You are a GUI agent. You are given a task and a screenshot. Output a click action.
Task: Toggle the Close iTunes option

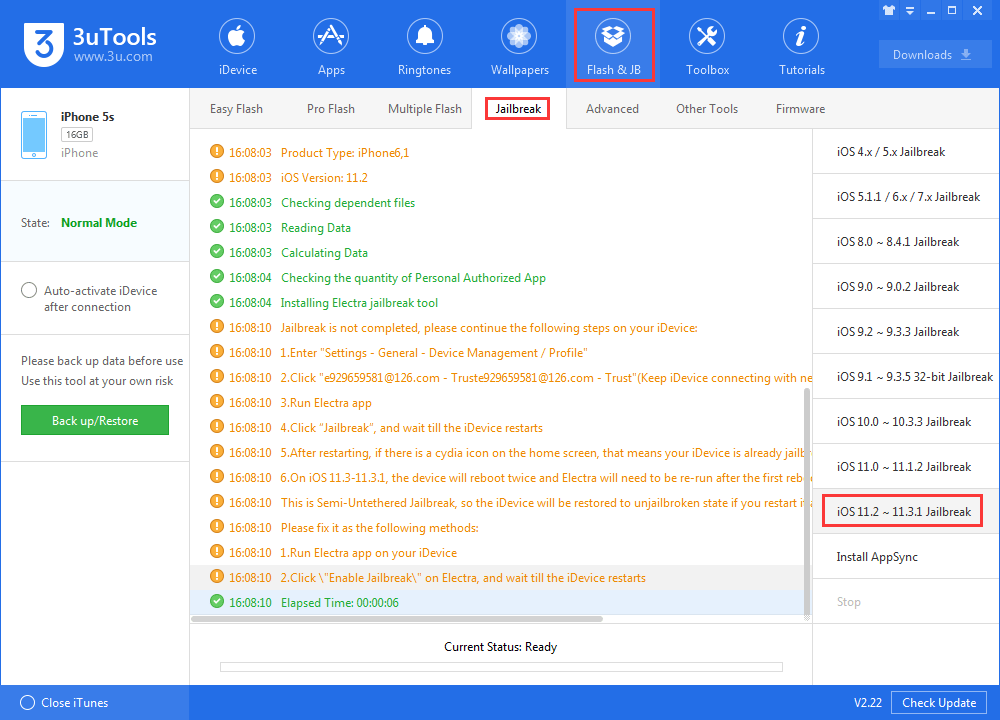tap(27, 703)
